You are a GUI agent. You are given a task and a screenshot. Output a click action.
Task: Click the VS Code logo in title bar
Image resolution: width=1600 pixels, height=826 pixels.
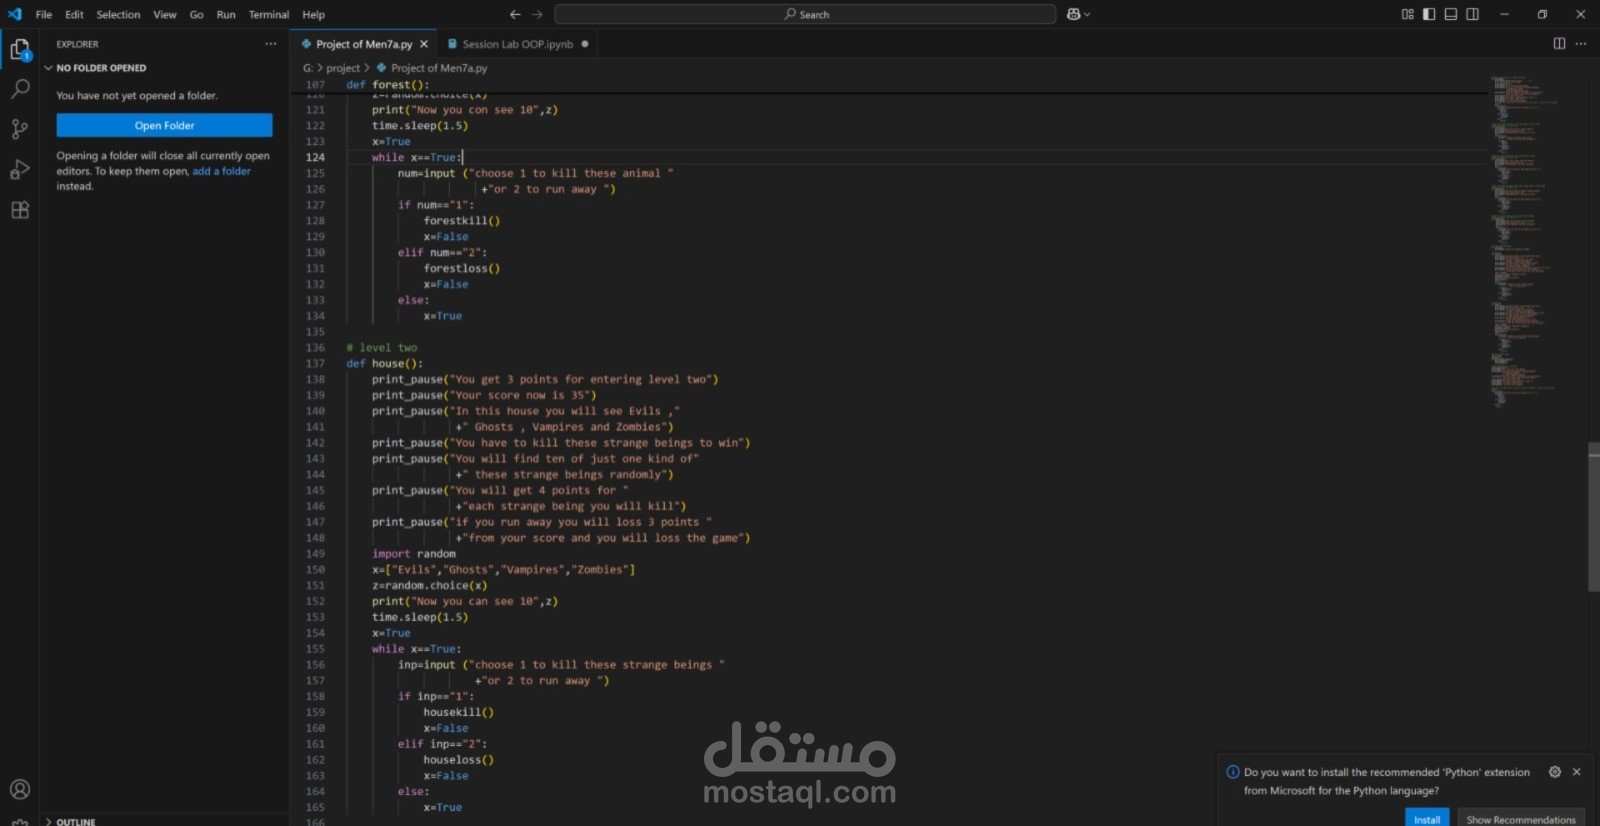pyautogui.click(x=14, y=14)
